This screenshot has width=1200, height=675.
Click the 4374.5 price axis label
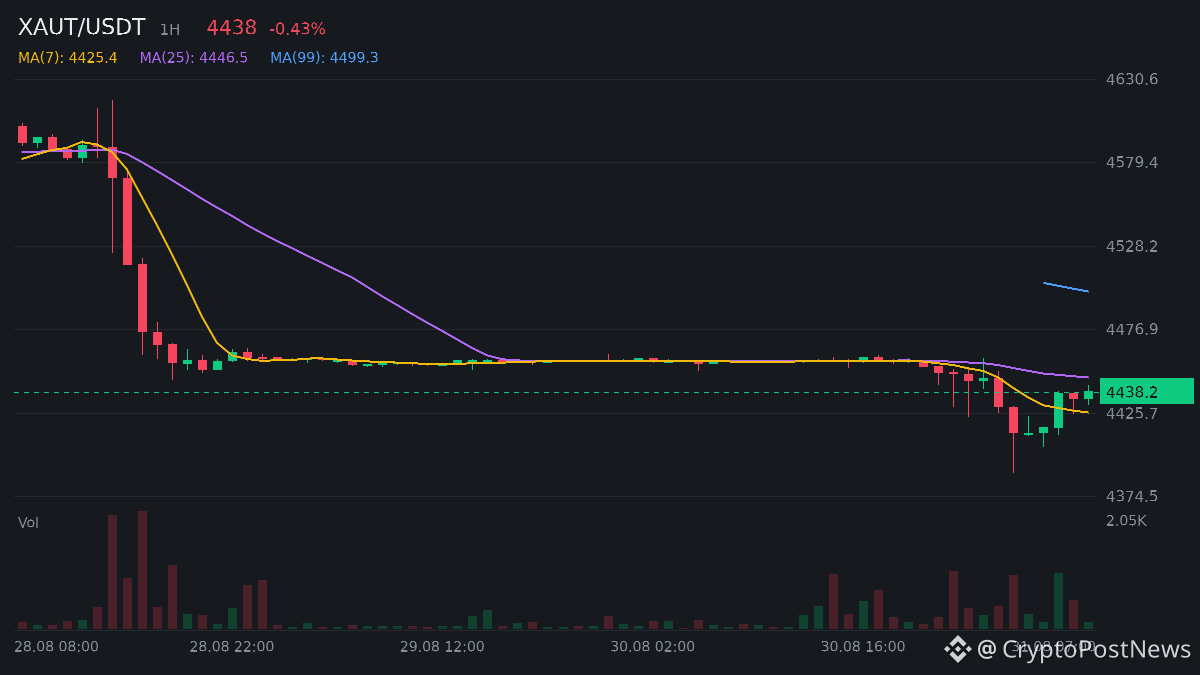coord(1132,496)
